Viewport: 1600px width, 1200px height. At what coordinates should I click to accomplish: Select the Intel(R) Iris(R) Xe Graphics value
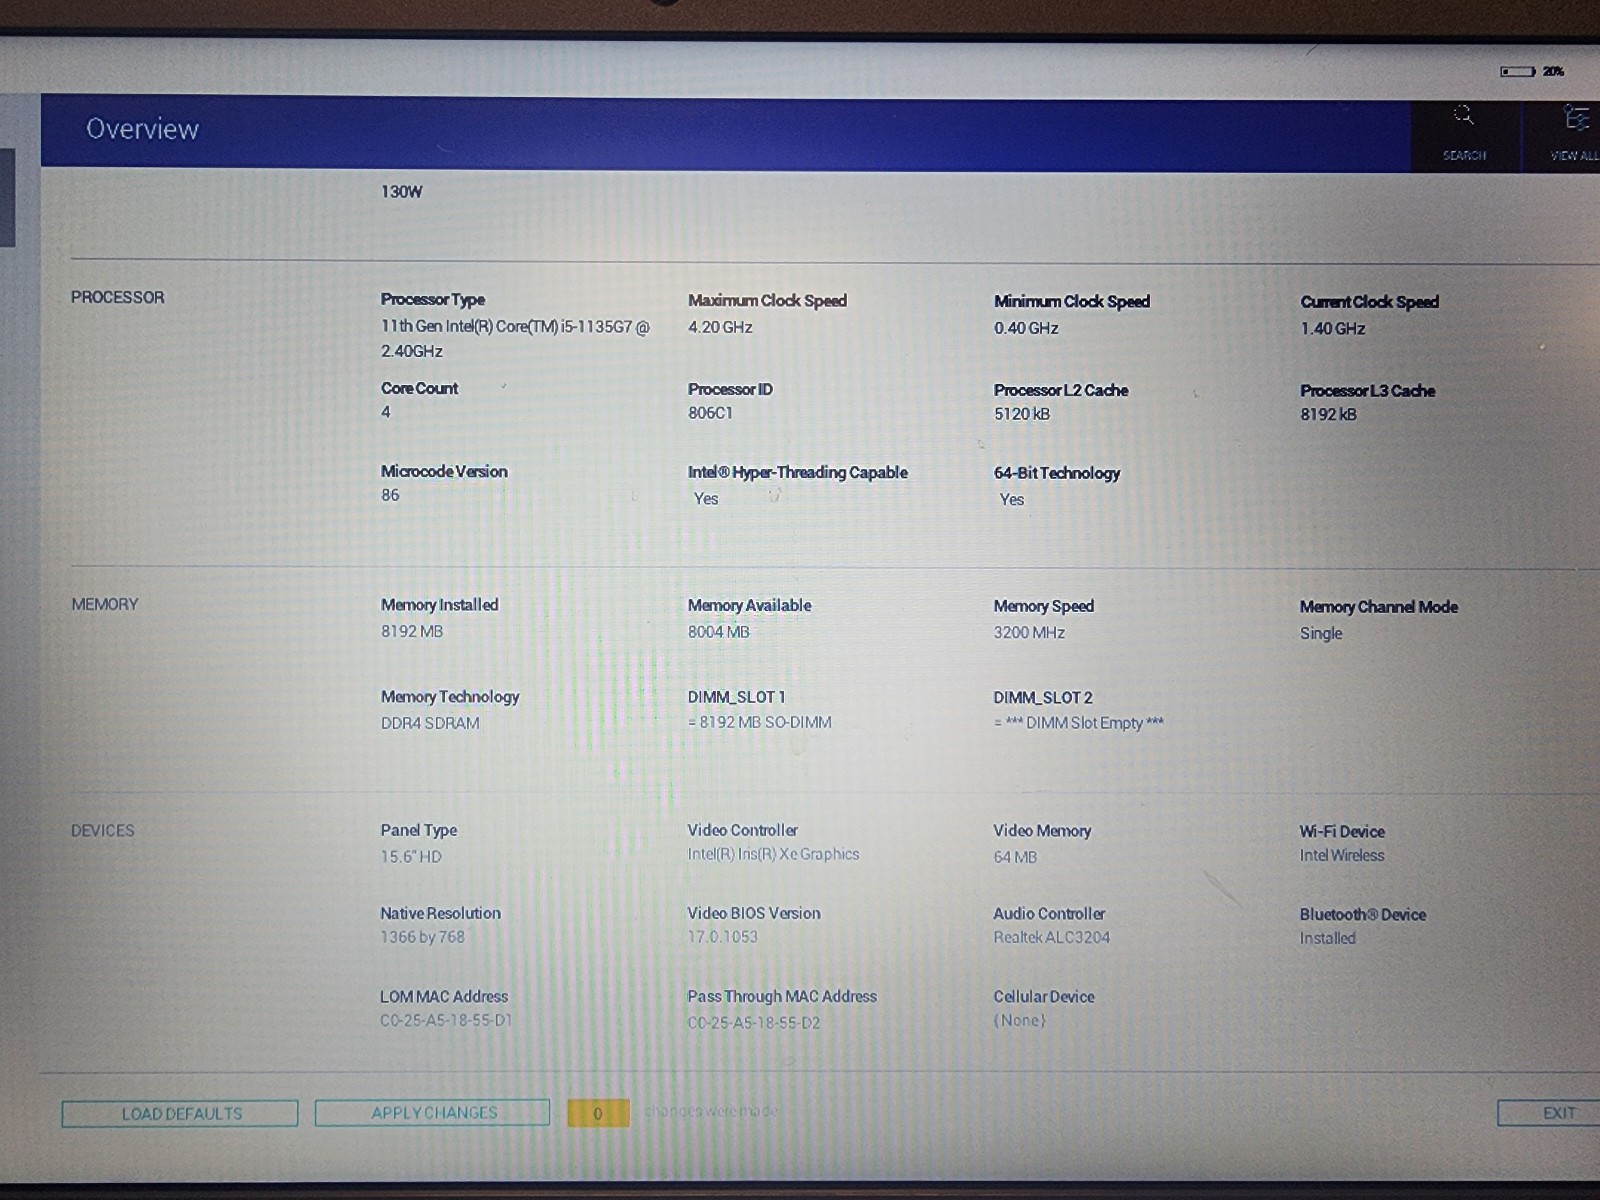[x=773, y=854]
